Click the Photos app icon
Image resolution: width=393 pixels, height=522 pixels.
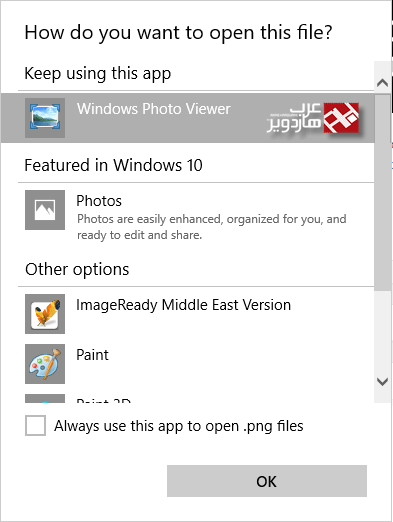tap(45, 210)
